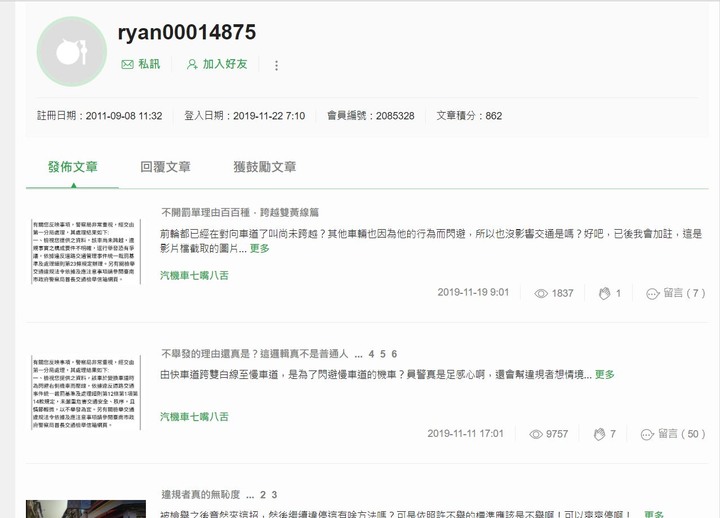Open photo thumbnail of 違規者真的無恥度 post
This screenshot has width=720, height=518.
tap(86, 509)
